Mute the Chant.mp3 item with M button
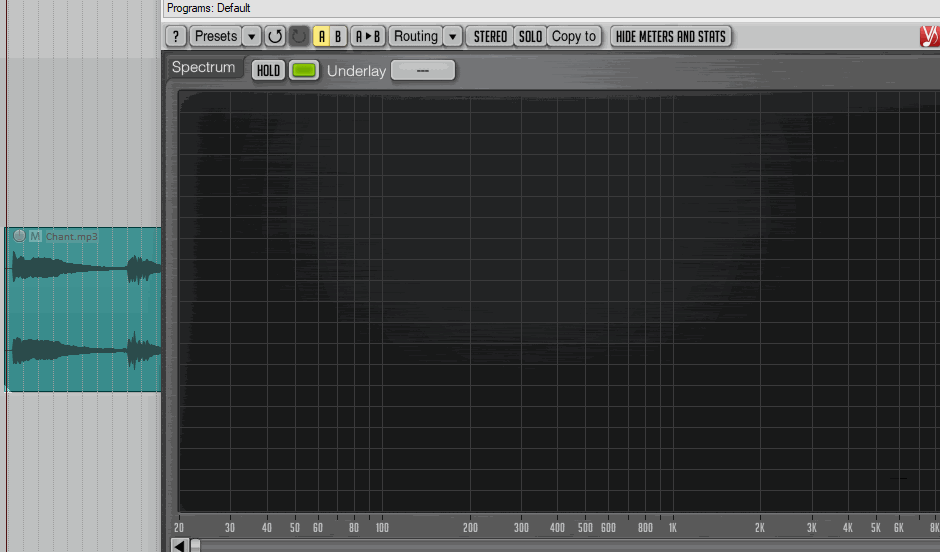Screen dimensions: 940x552 tap(35, 236)
